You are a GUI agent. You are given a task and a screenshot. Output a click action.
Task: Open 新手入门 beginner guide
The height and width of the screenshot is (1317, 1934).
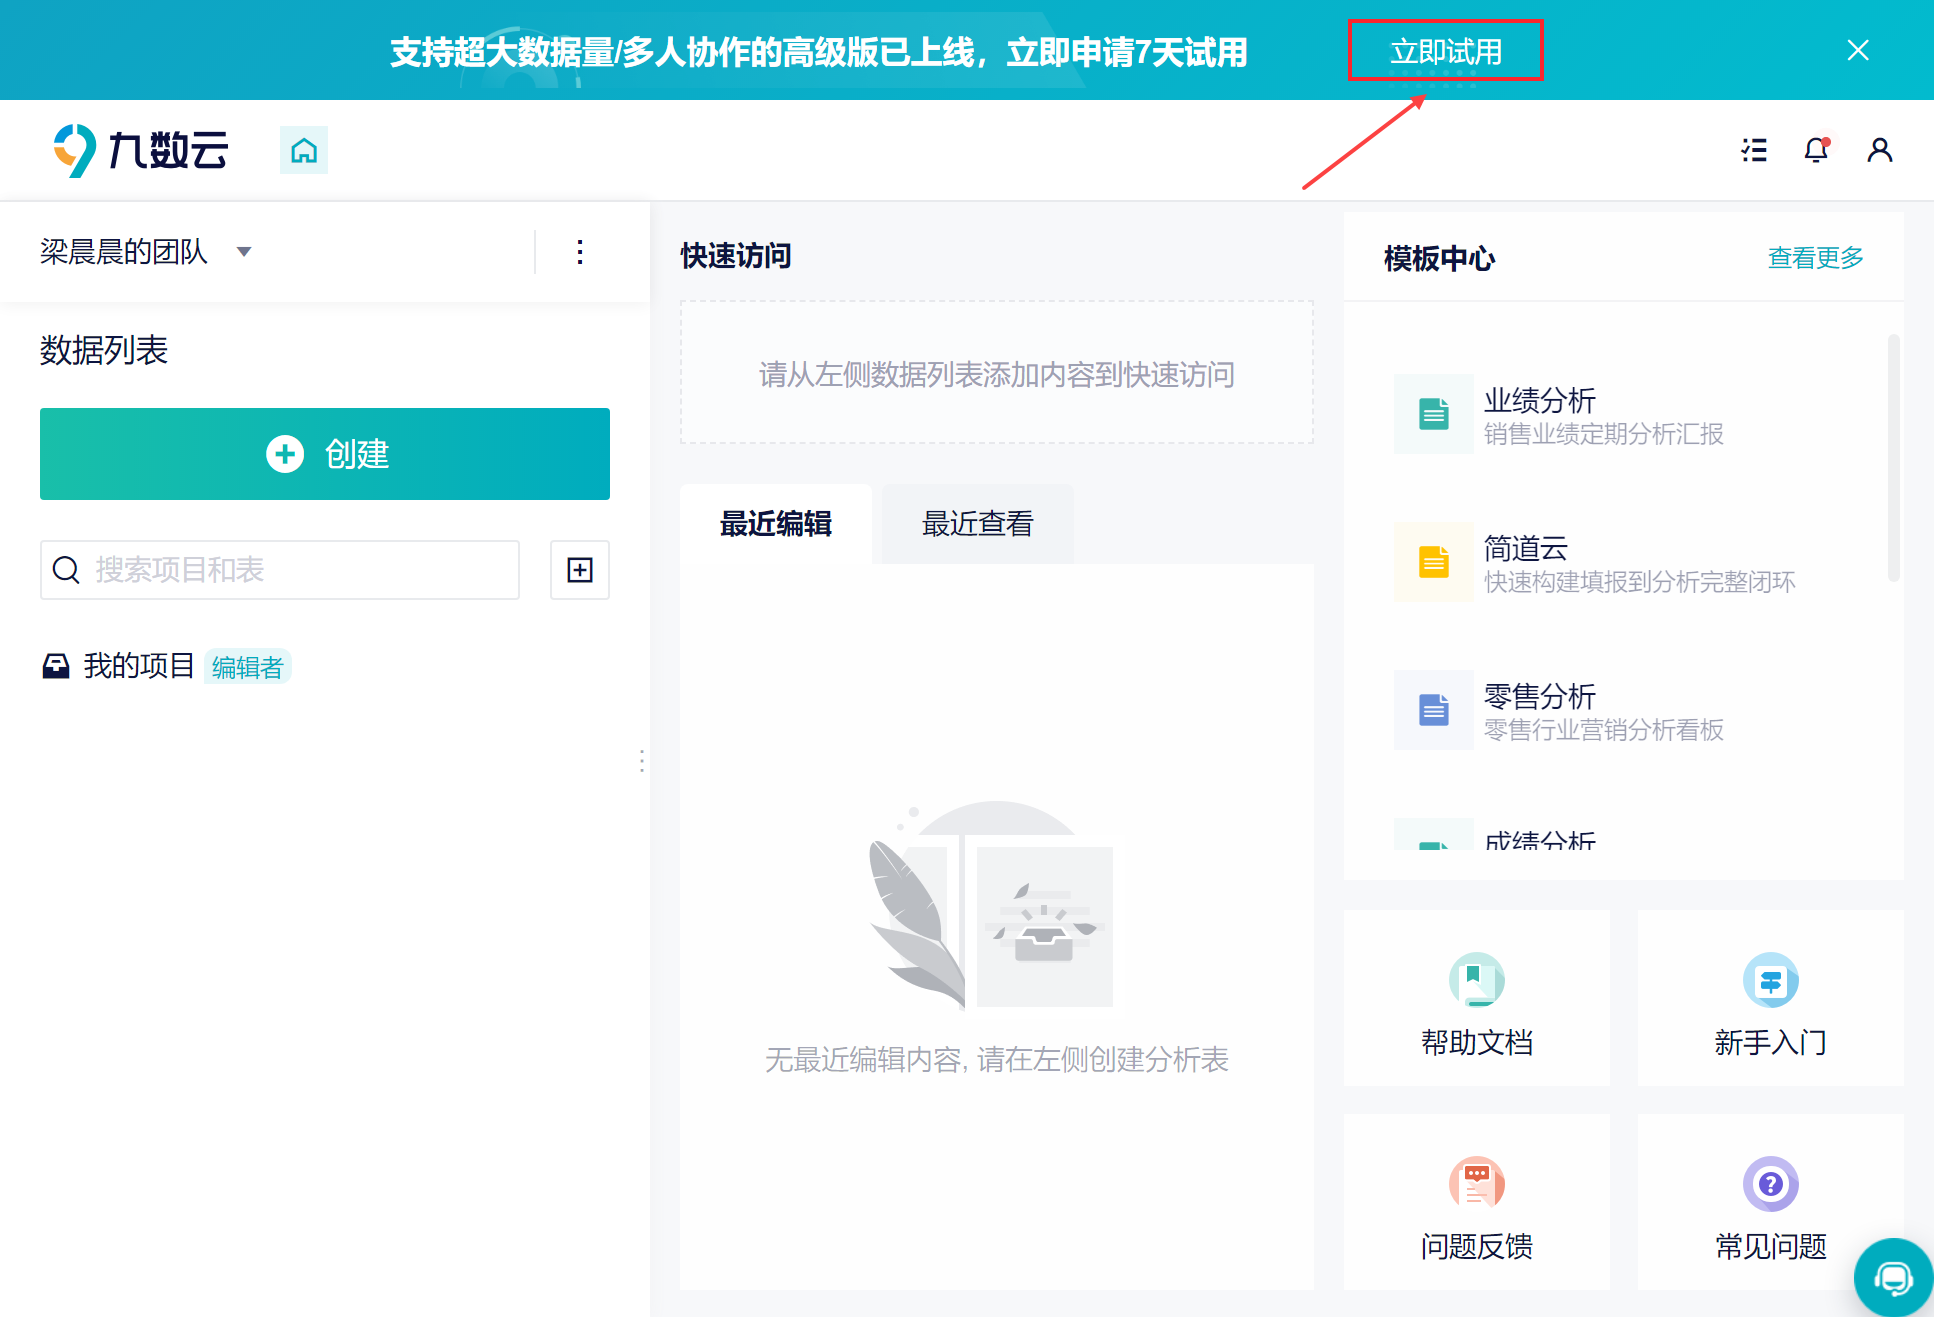(x=1770, y=1001)
